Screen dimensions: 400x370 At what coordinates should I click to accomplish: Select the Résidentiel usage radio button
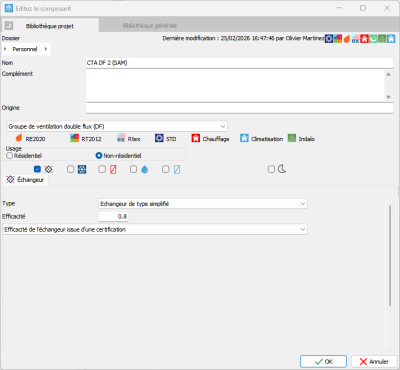[9, 156]
